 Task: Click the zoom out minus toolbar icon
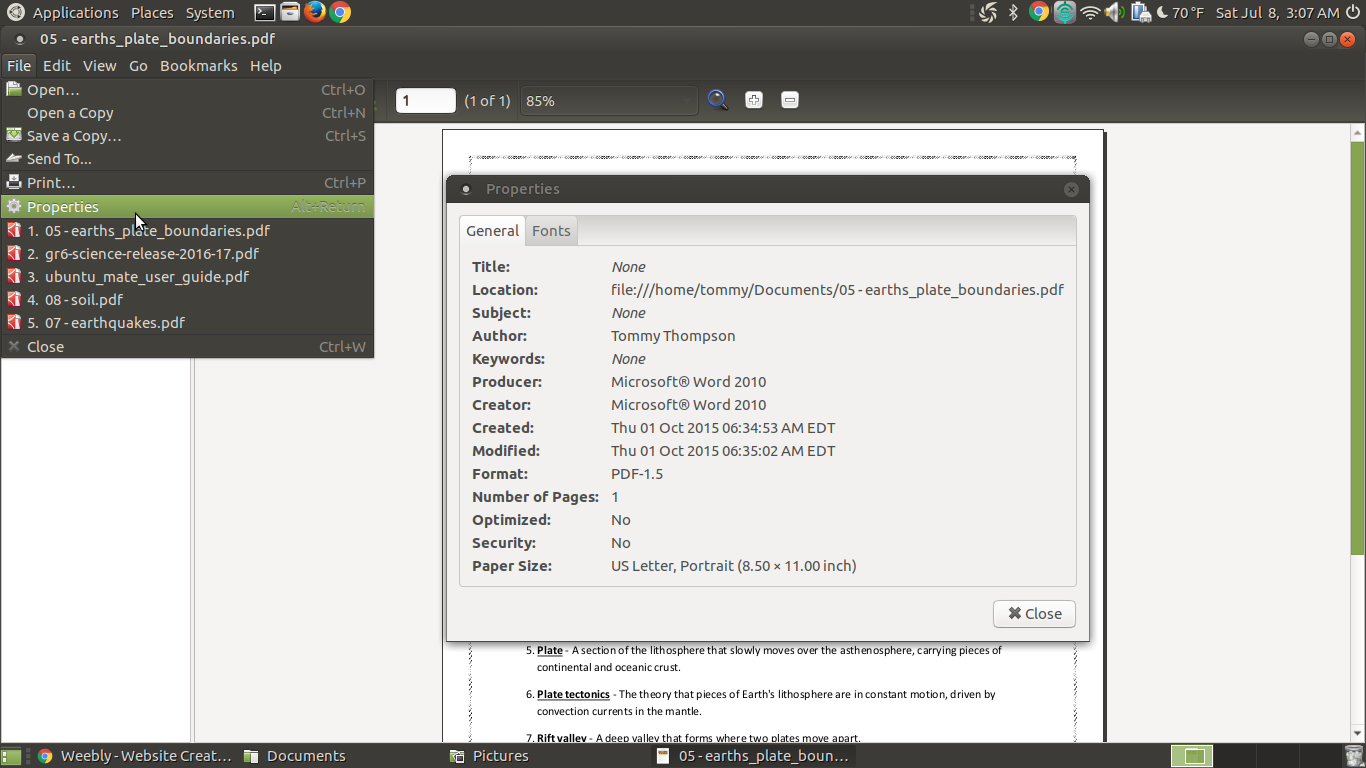pos(790,100)
